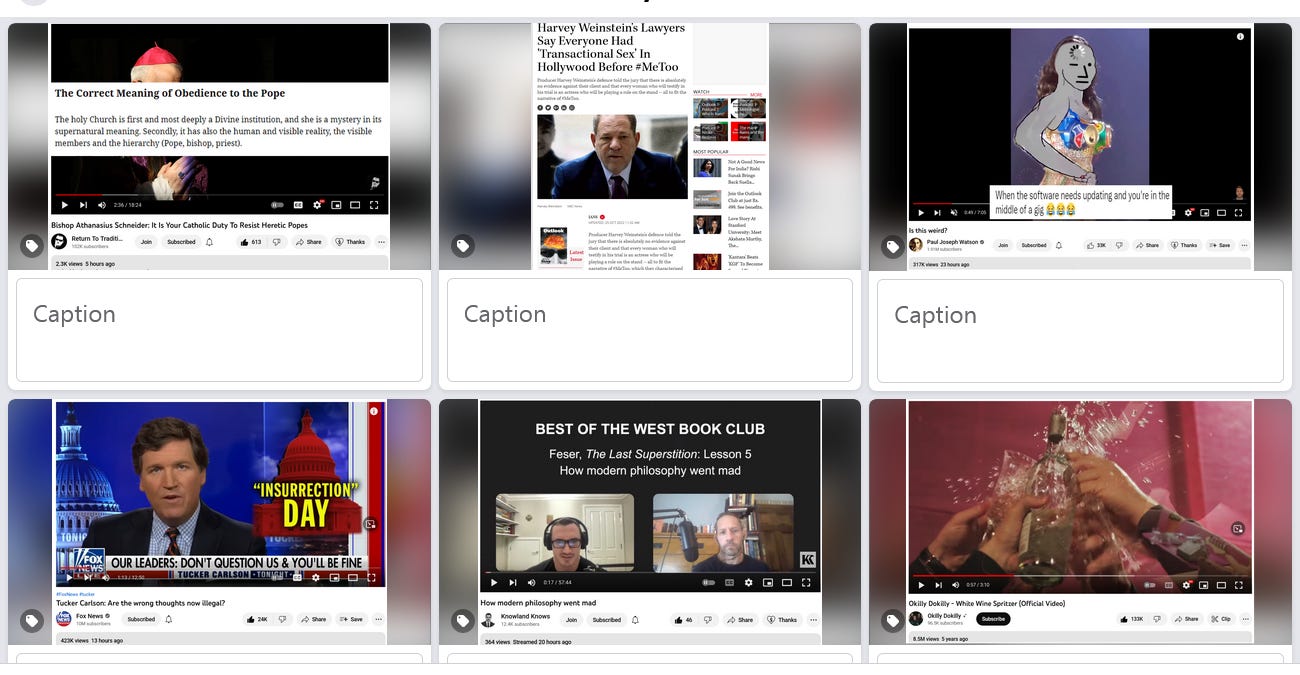This screenshot has height=675, width=1300.
Task: Open the 'software needs updating' video screenshot
Action: [1080, 147]
